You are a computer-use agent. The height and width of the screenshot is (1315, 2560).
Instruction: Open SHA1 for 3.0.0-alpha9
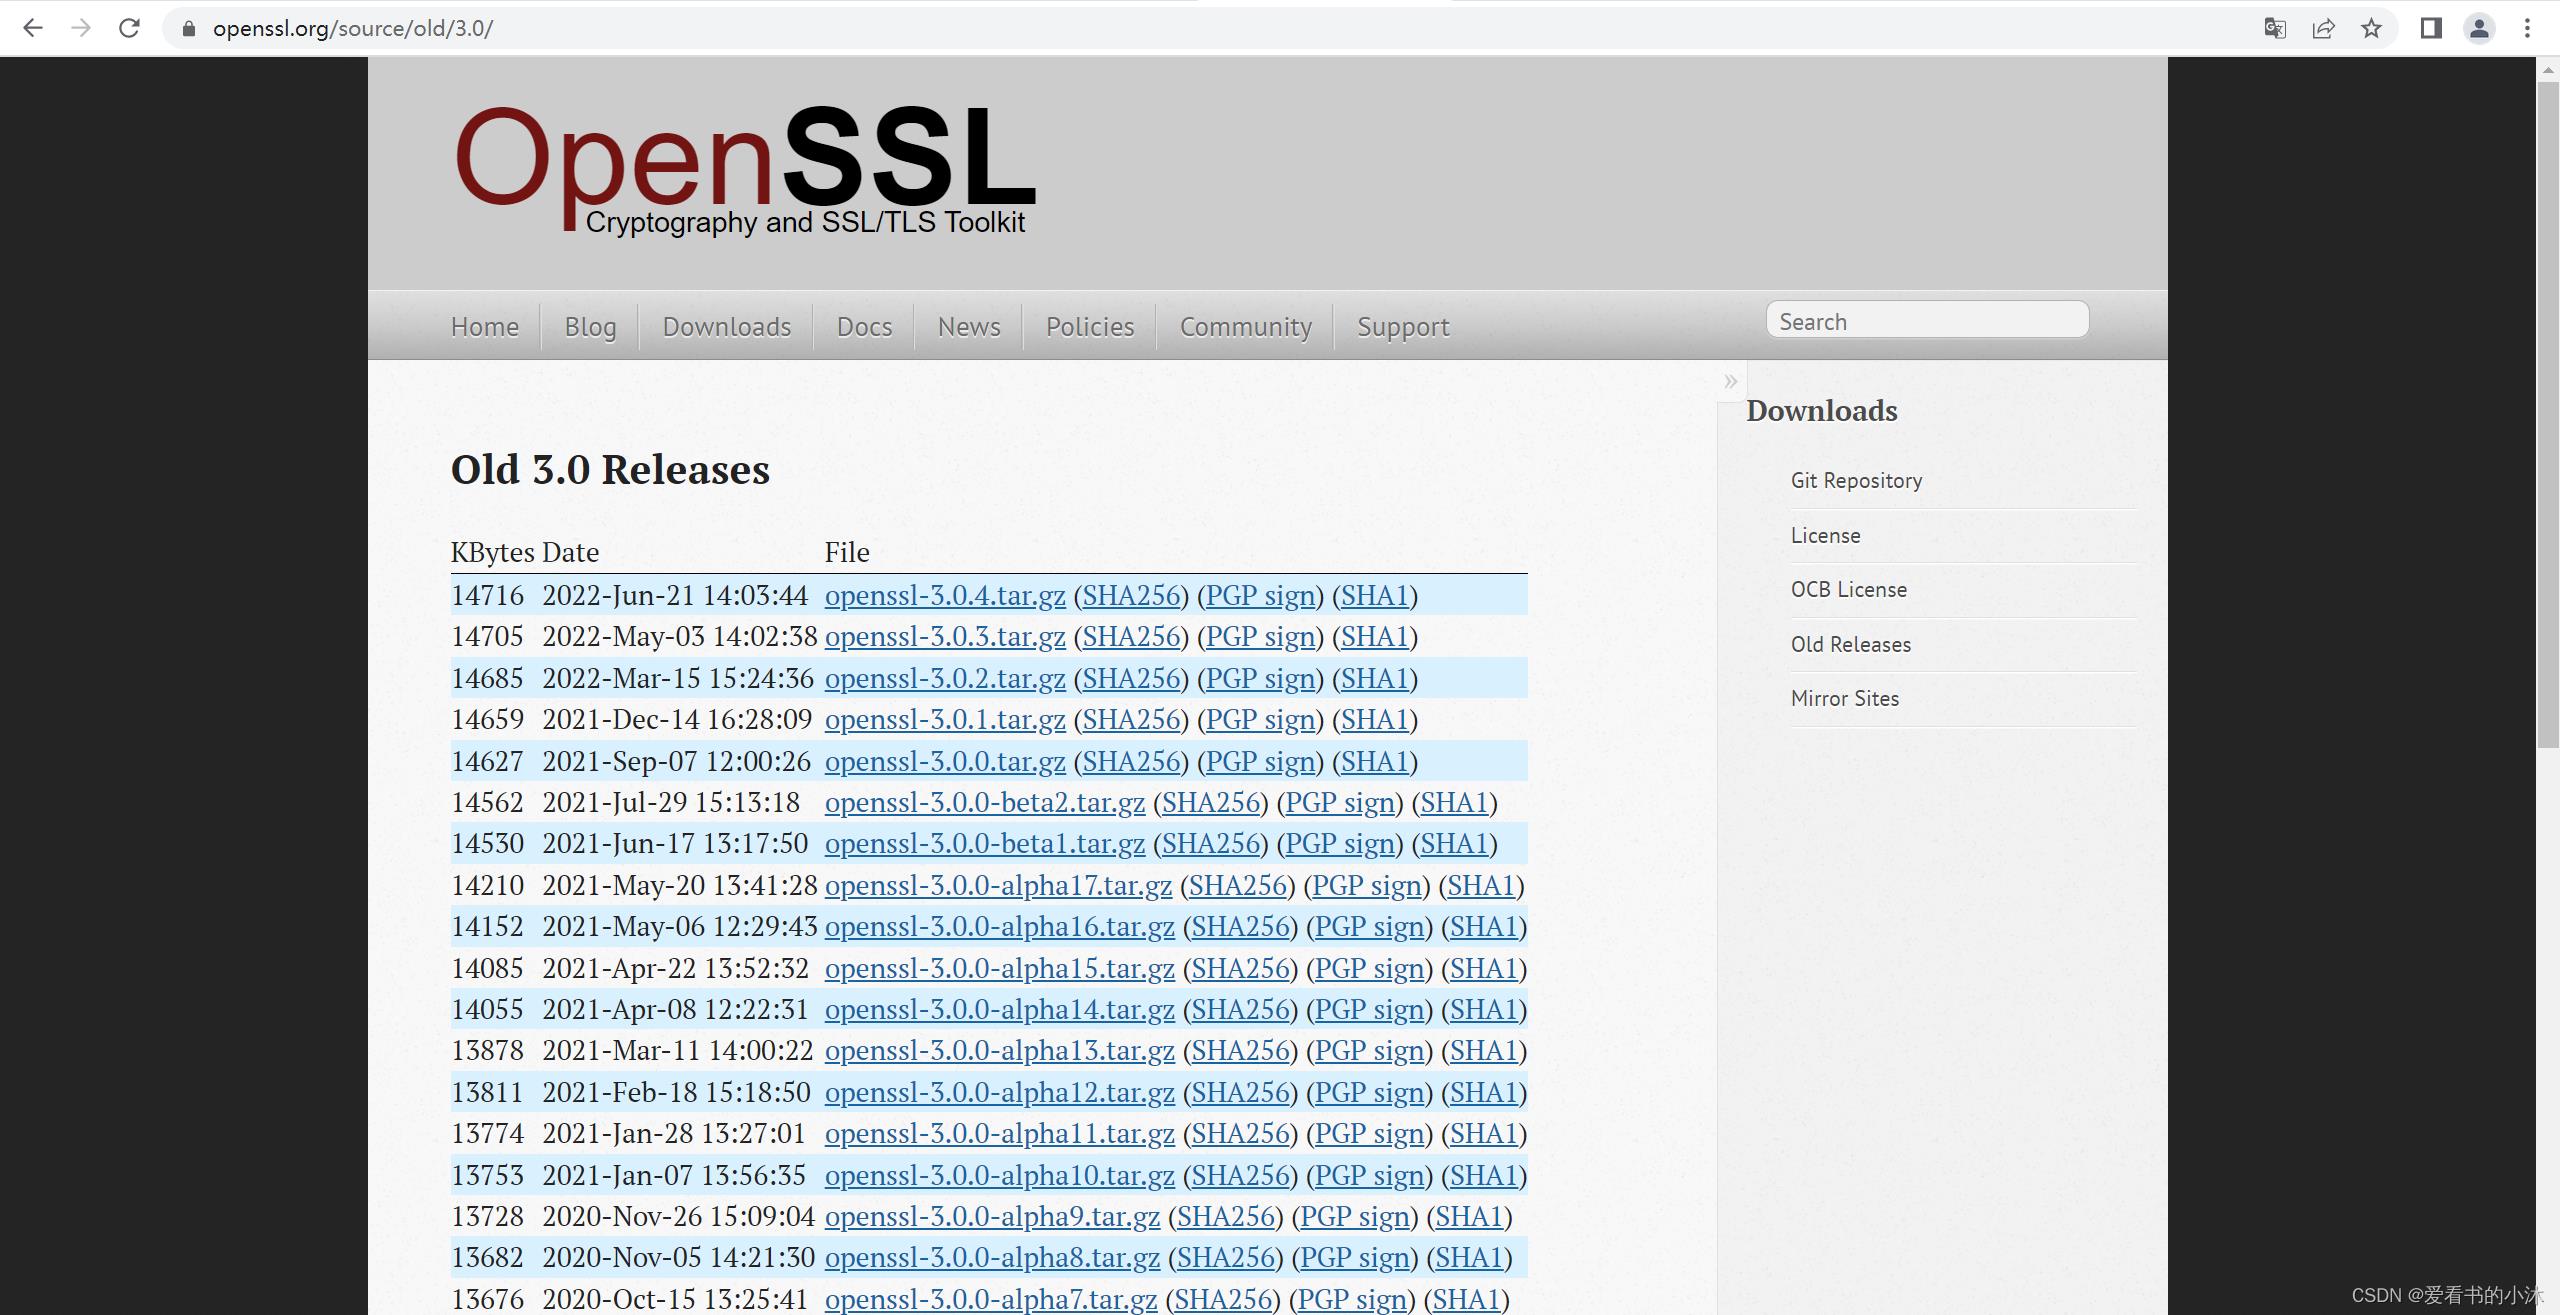1470,1216
